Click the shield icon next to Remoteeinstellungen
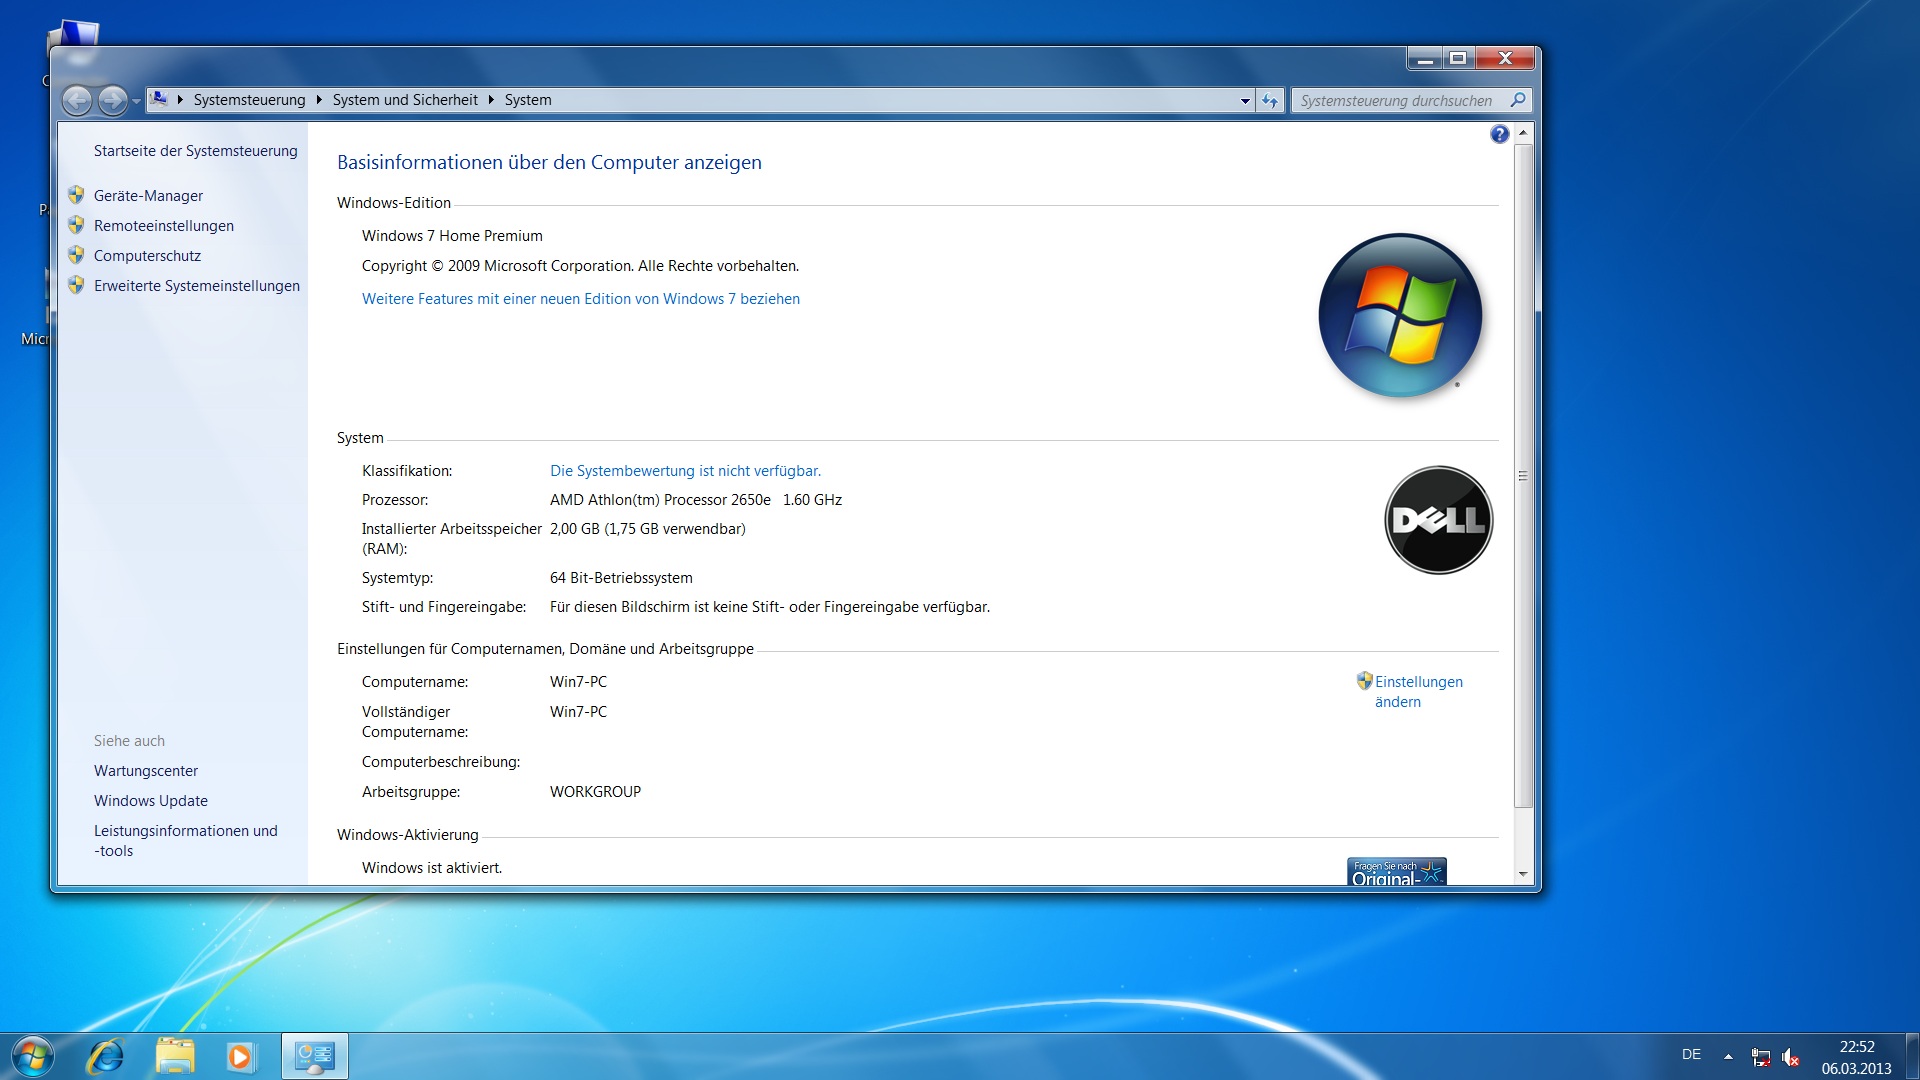 [x=76, y=225]
